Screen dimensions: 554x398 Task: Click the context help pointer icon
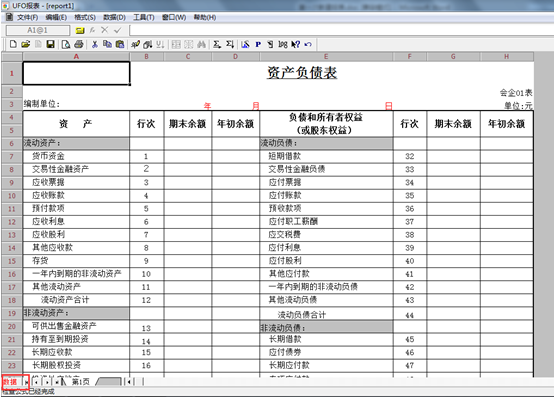(295, 44)
